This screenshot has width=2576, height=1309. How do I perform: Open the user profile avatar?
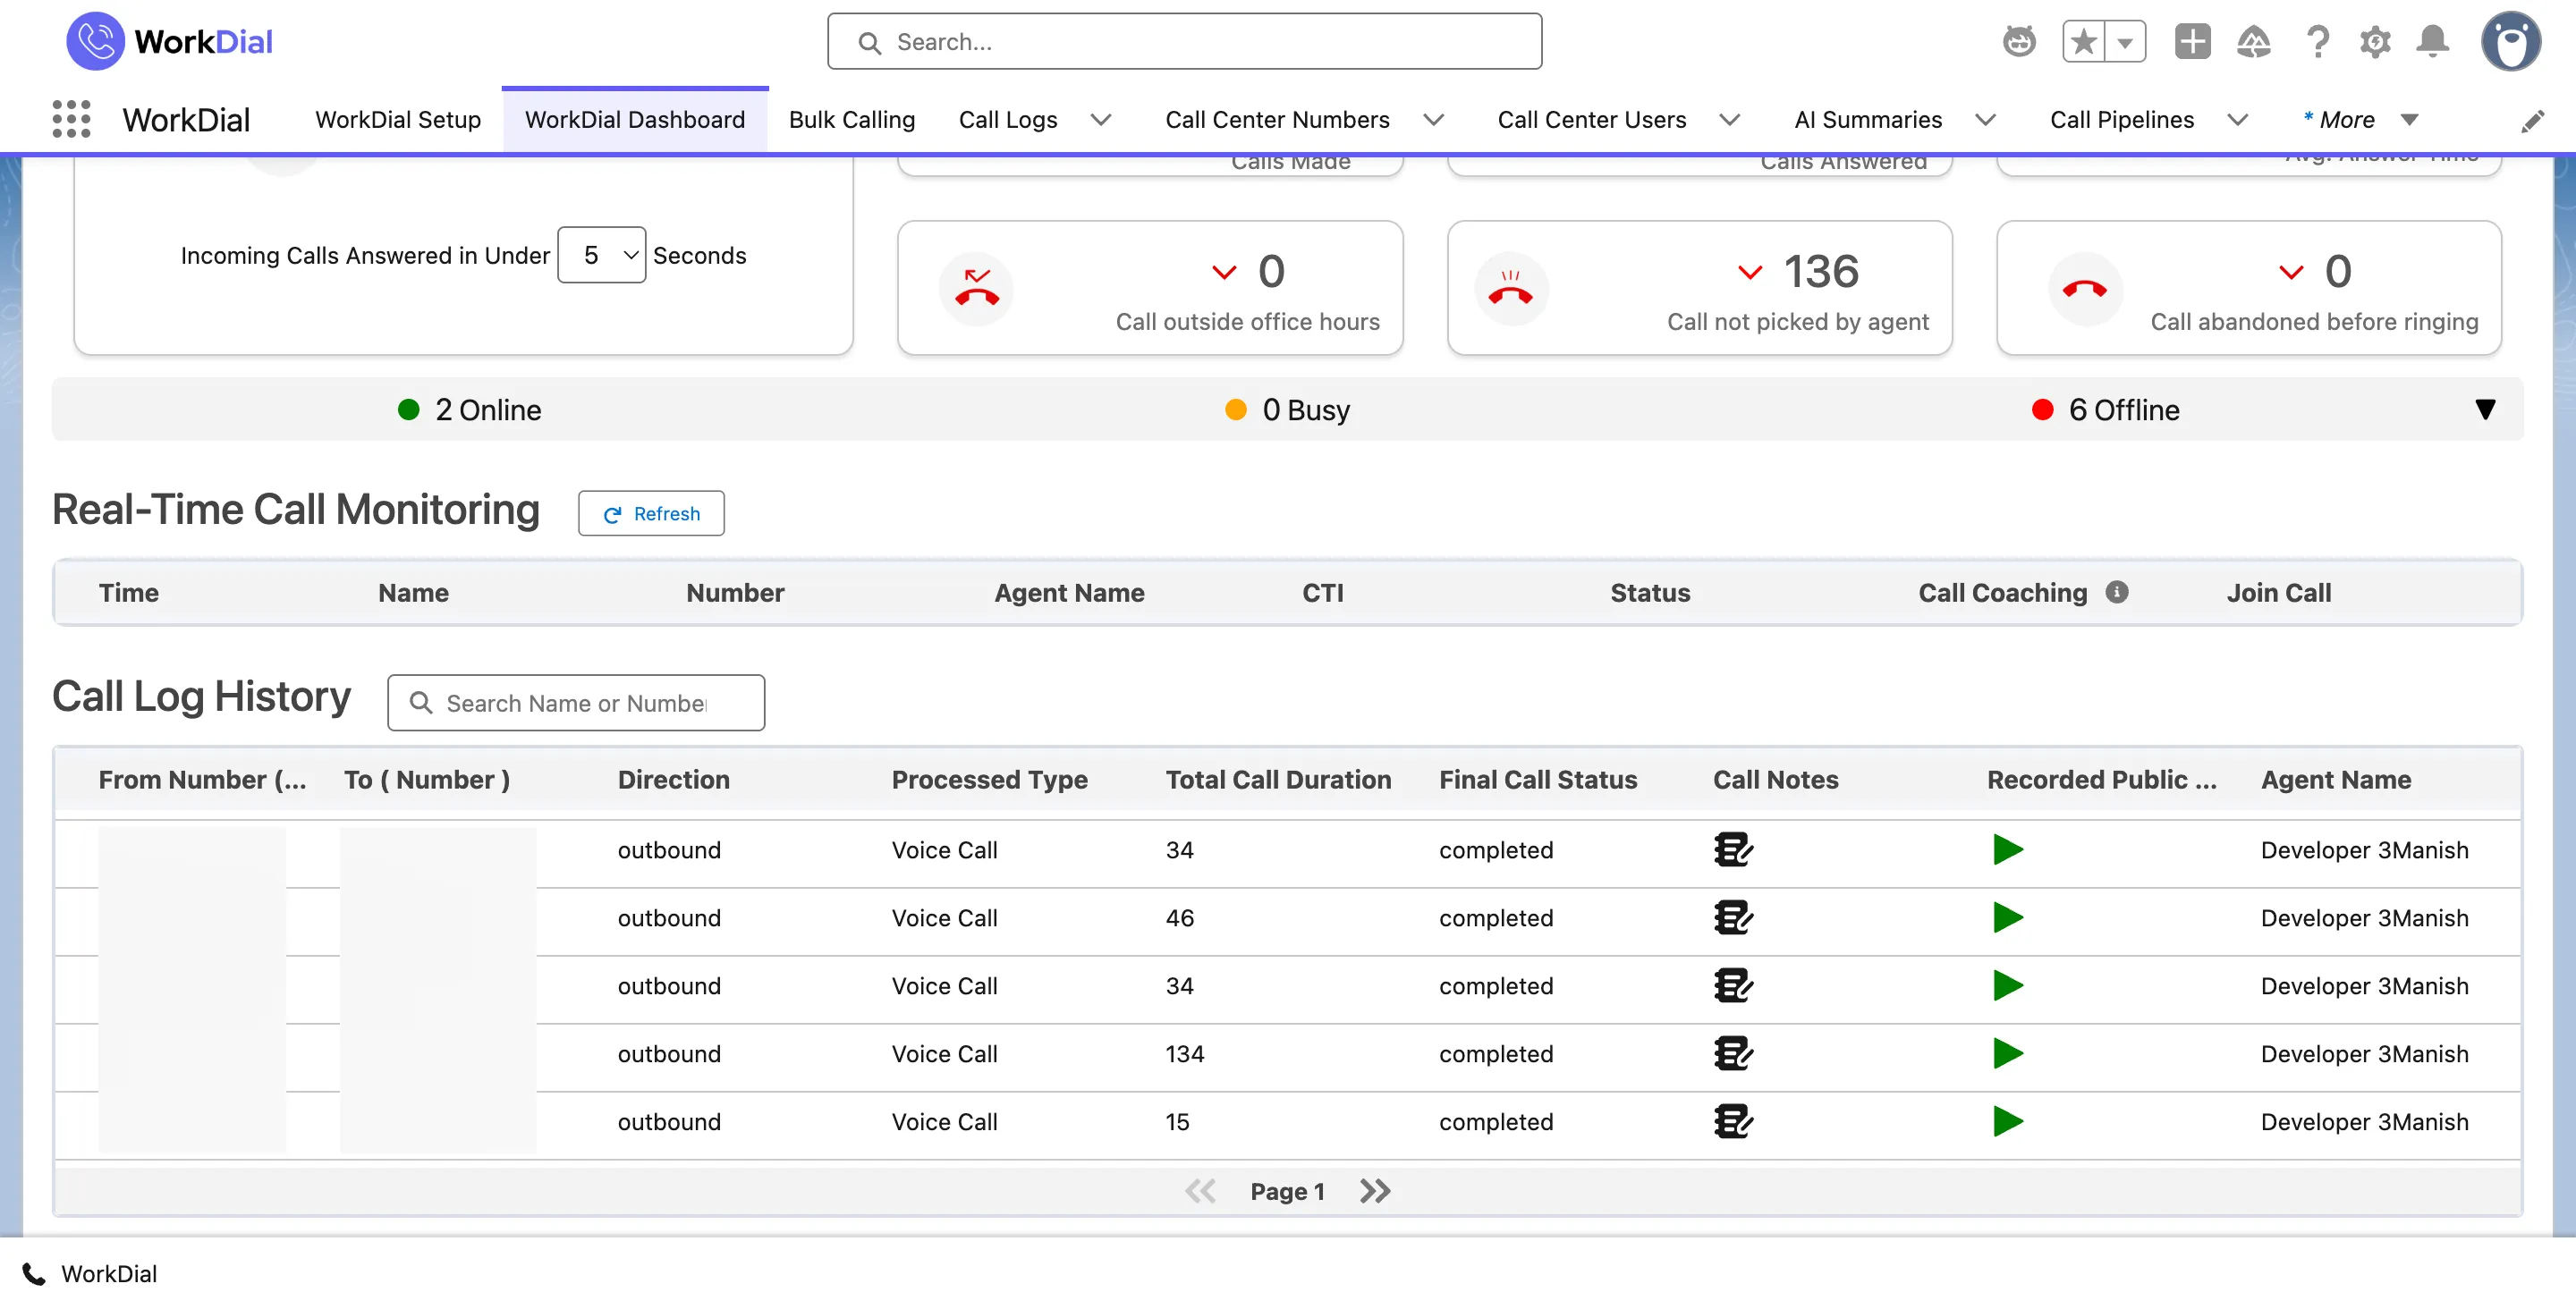point(2511,41)
